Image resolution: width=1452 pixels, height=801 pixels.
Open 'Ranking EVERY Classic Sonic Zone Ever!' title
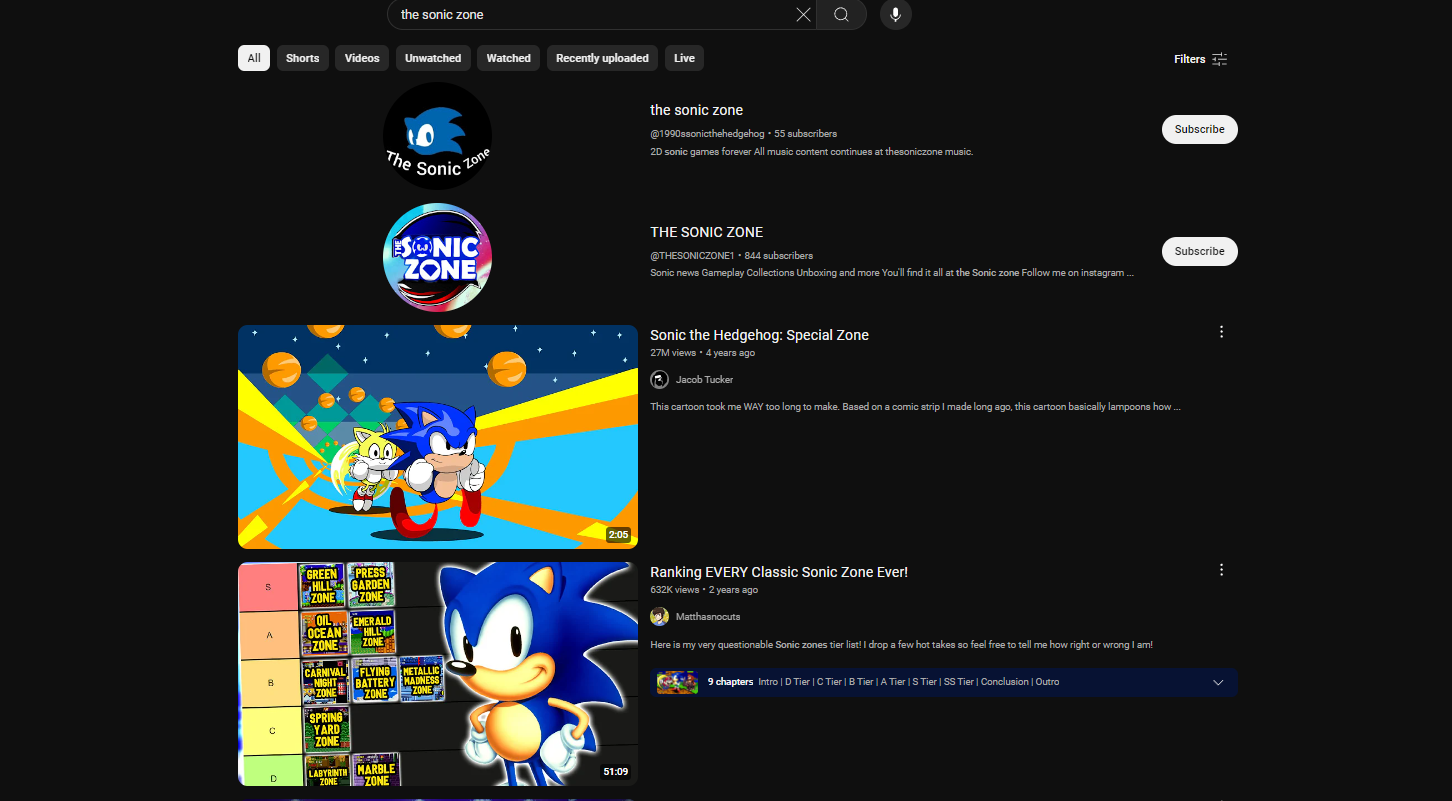779,572
